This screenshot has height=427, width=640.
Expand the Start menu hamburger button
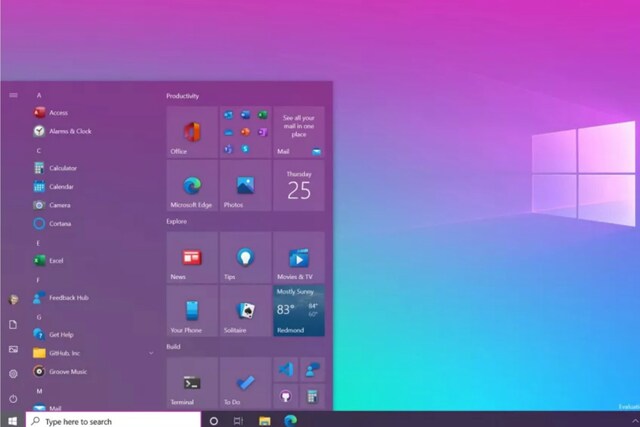point(13,95)
